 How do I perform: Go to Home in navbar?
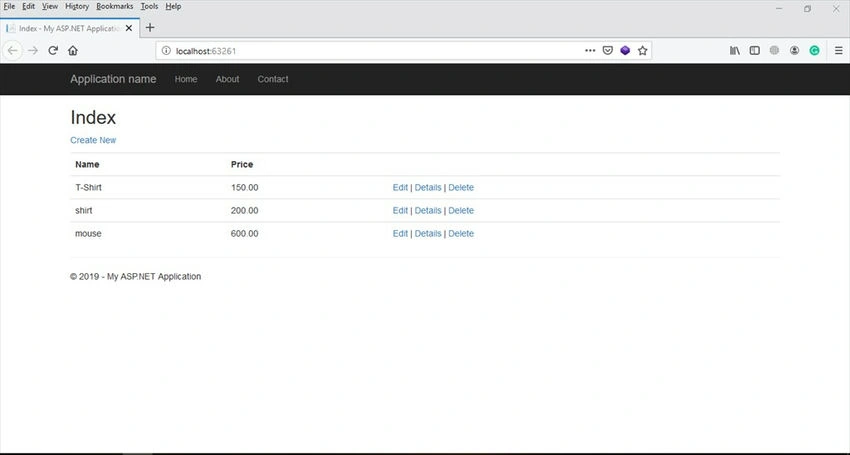(186, 79)
